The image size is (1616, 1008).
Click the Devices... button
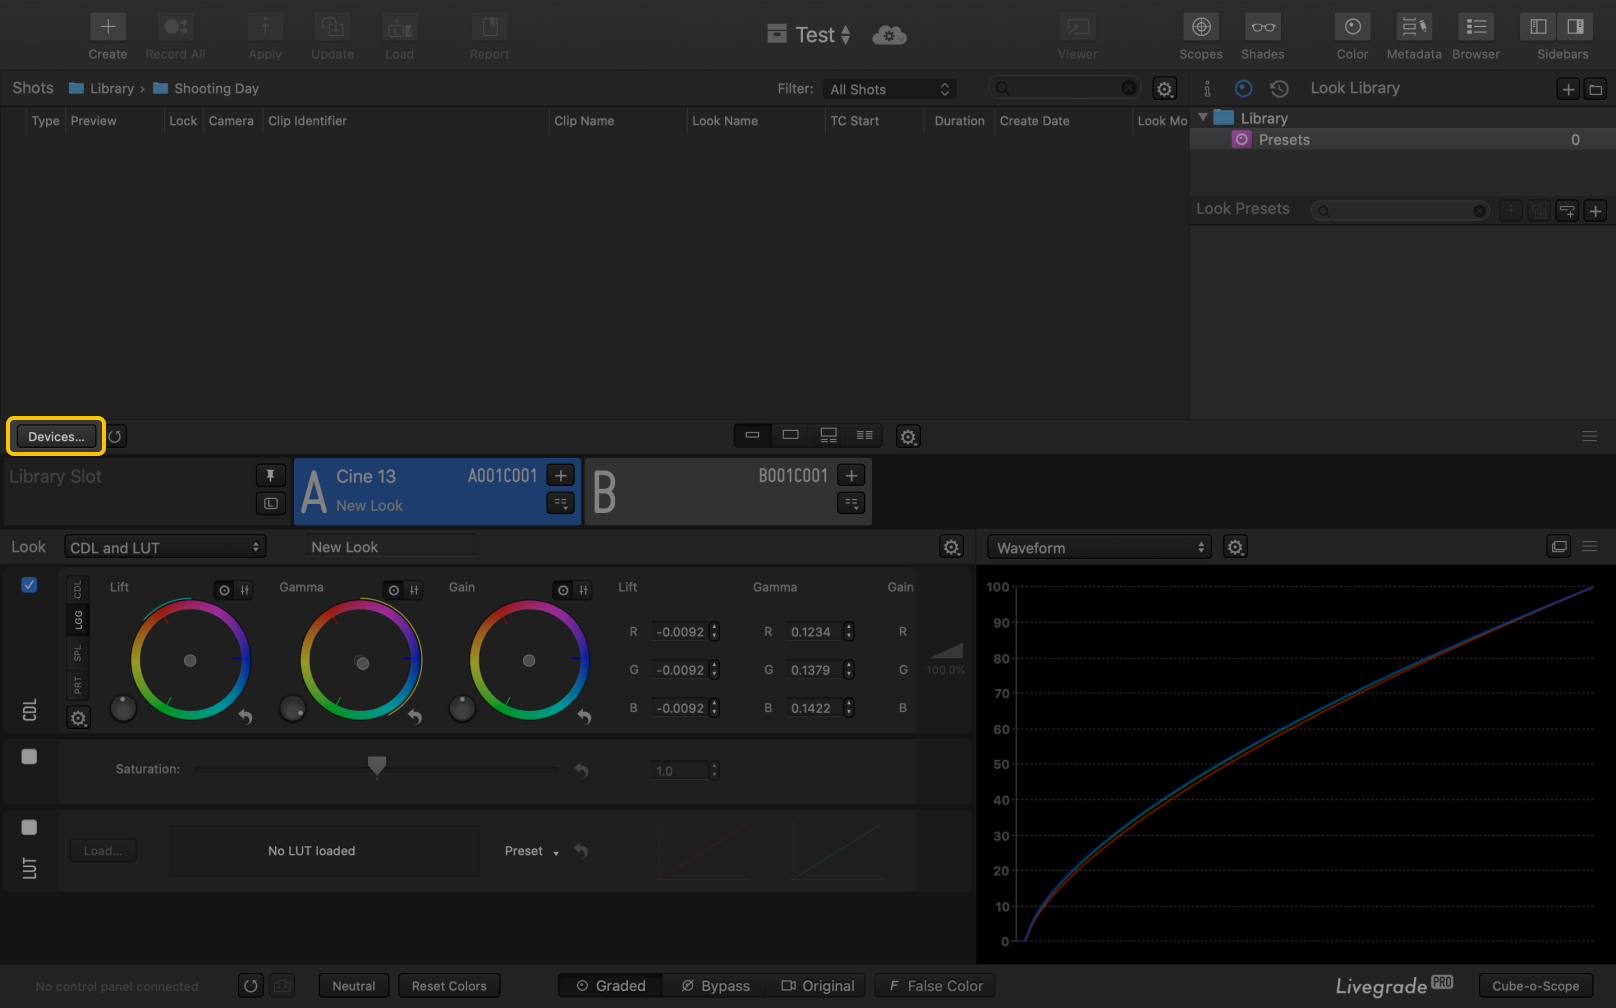pos(56,437)
